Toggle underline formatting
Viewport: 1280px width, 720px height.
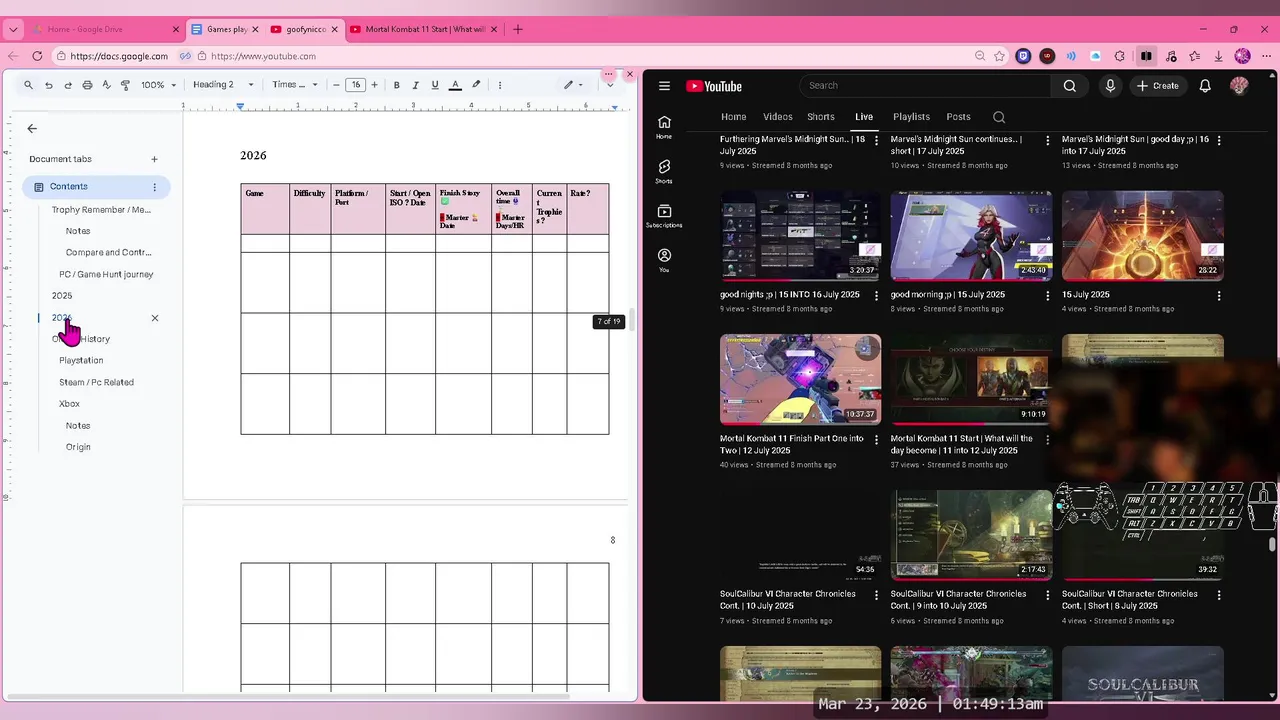[435, 85]
